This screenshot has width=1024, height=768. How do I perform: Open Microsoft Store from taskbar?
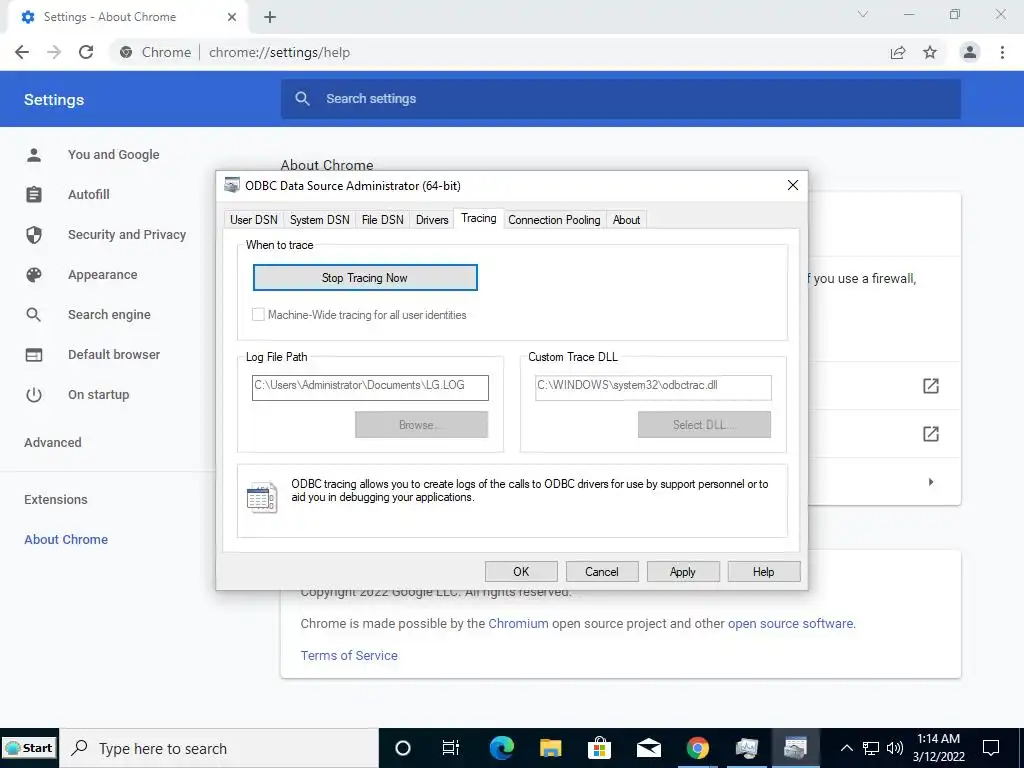point(599,748)
